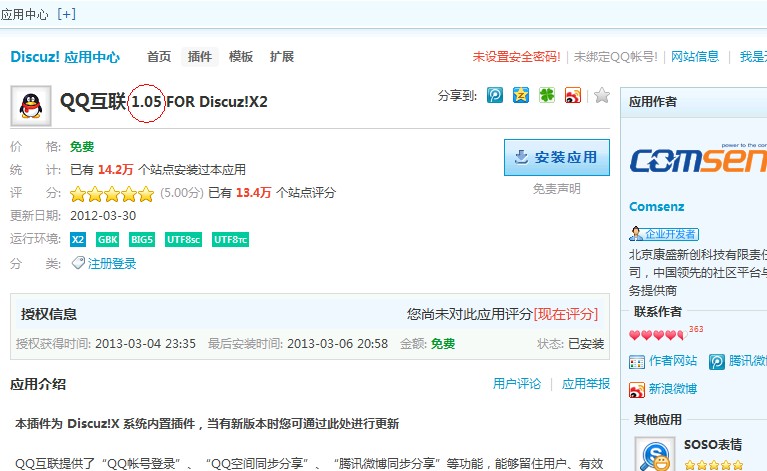This screenshot has height=471, width=767.
Task: Open 免责声明 link
Action: click(557, 189)
